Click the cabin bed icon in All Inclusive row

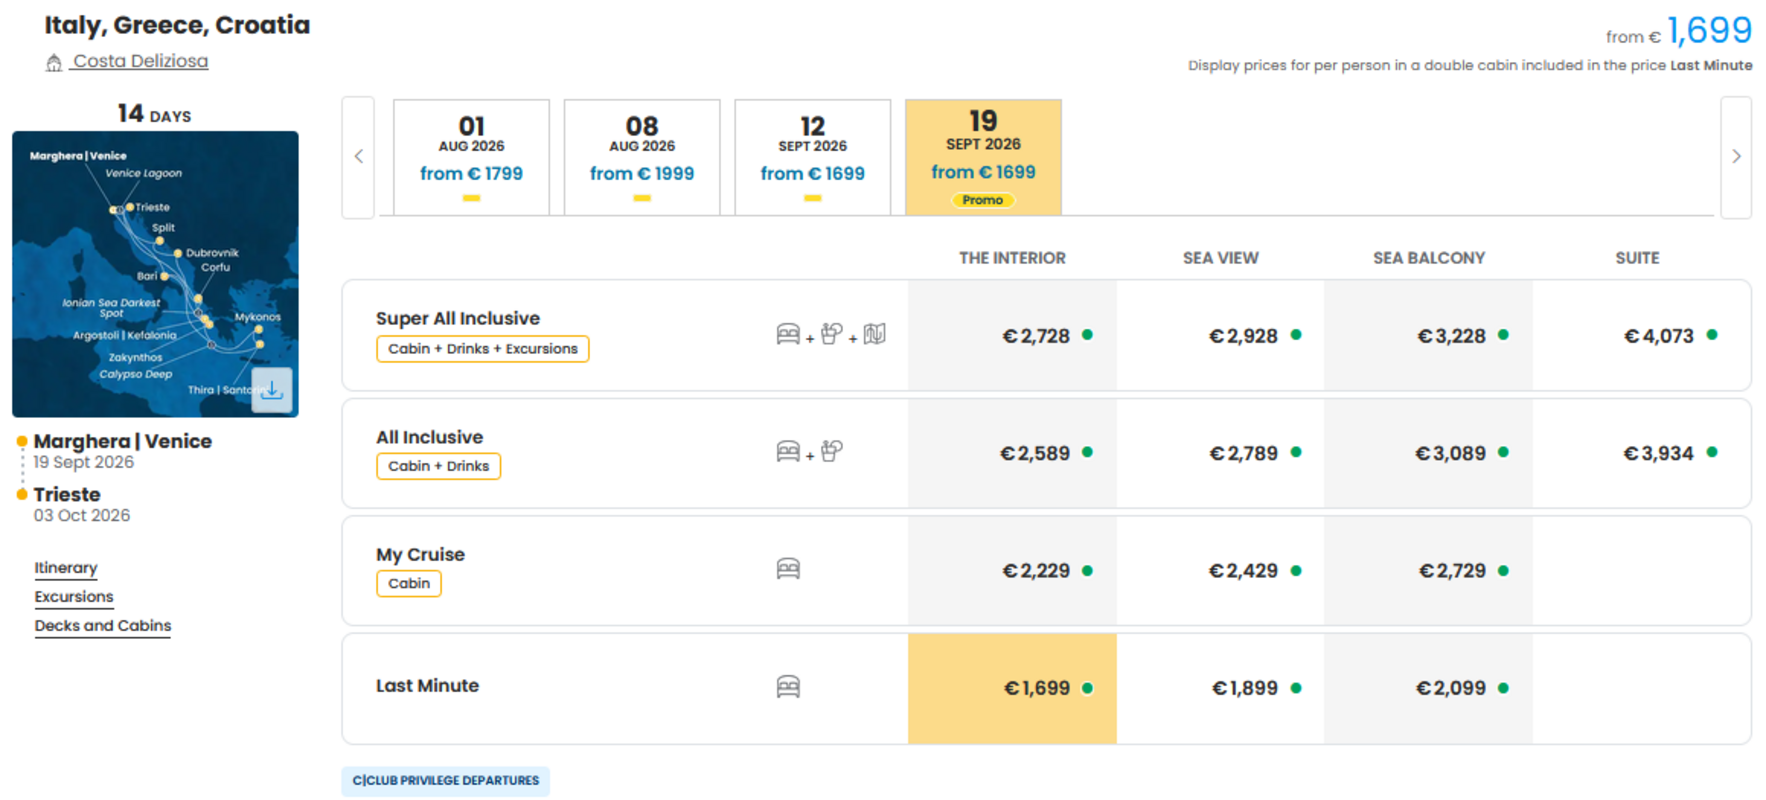[788, 452]
